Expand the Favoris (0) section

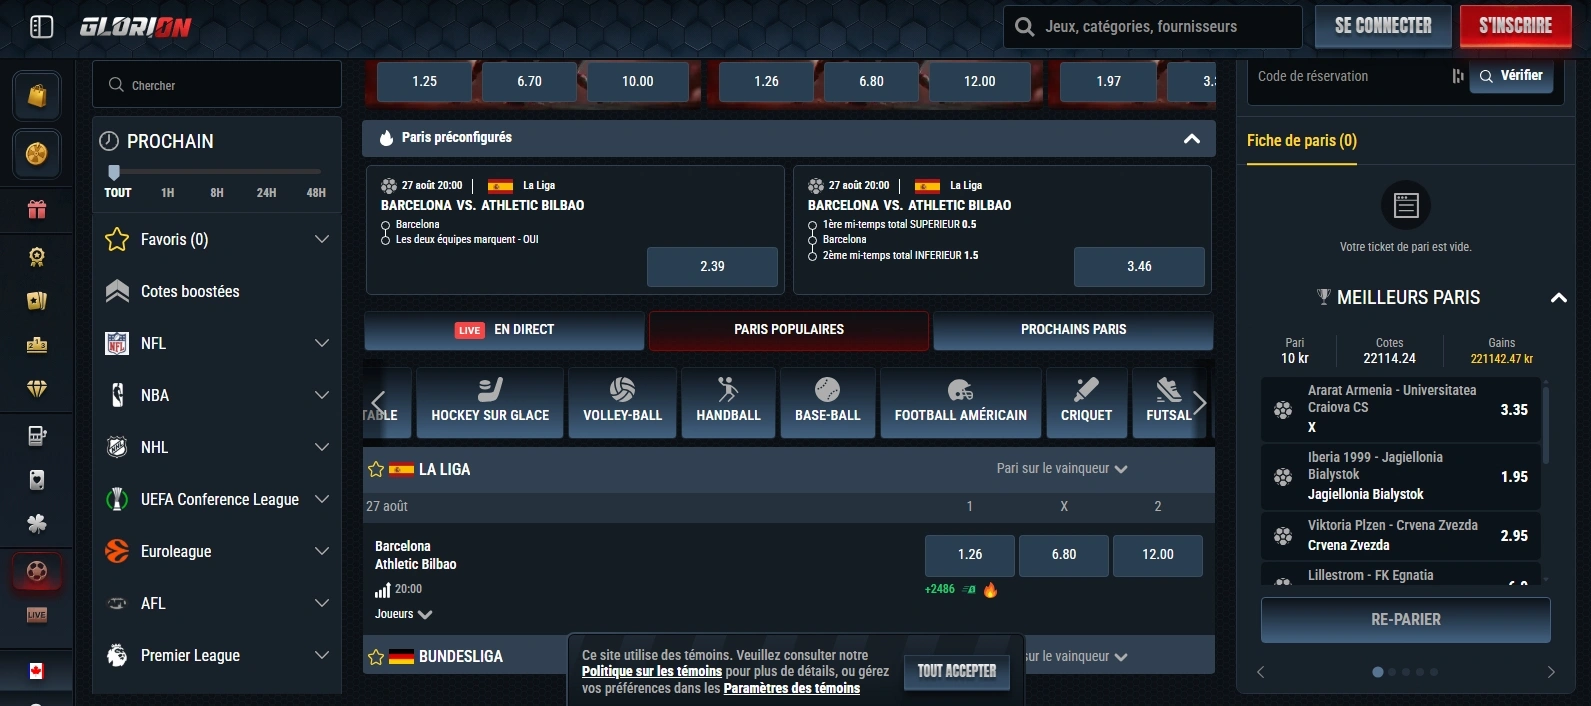tap(322, 239)
